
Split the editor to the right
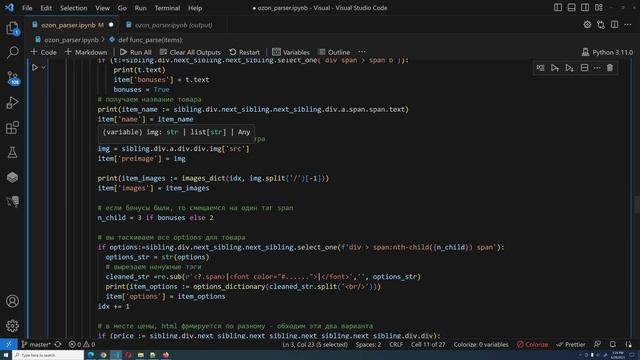[614, 25]
